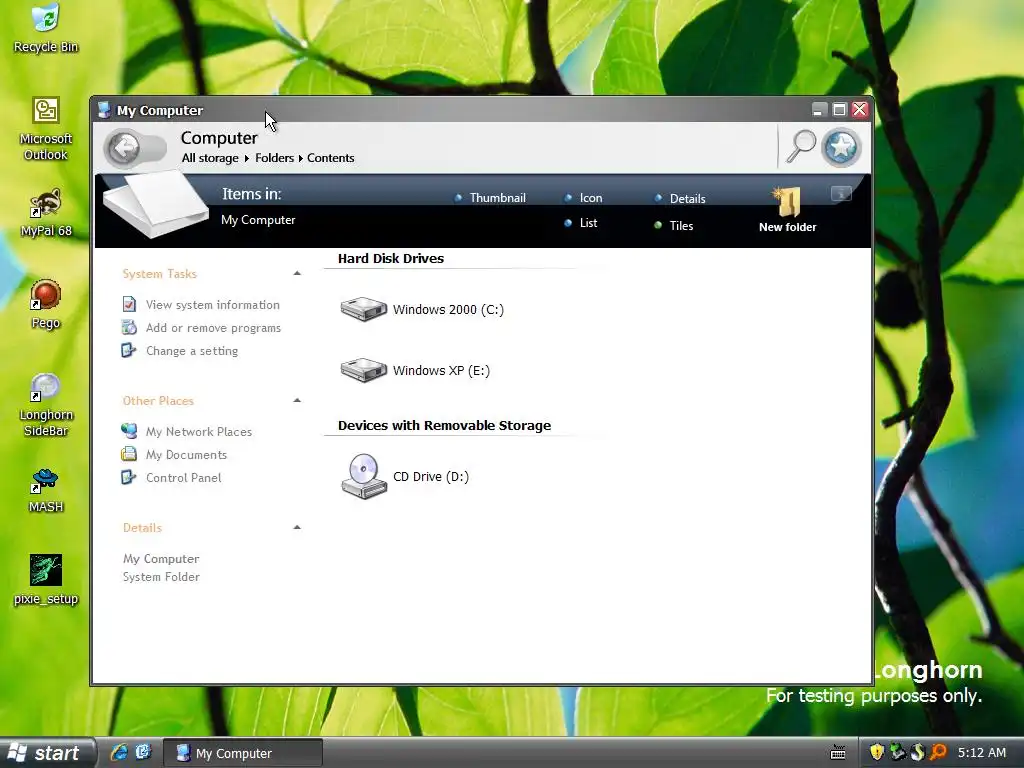The image size is (1024, 768).
Task: Select the MASH desktop shortcut
Action: pyautogui.click(x=46, y=490)
